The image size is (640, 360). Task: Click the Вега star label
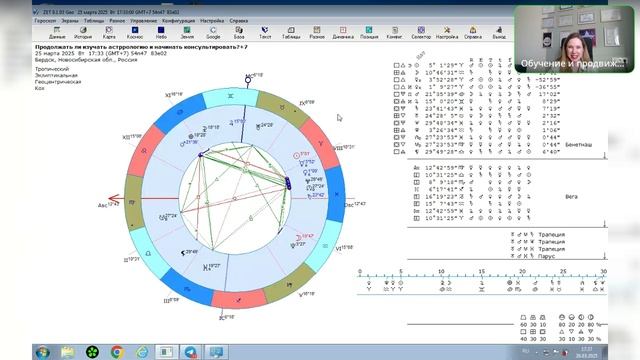click(x=571, y=197)
